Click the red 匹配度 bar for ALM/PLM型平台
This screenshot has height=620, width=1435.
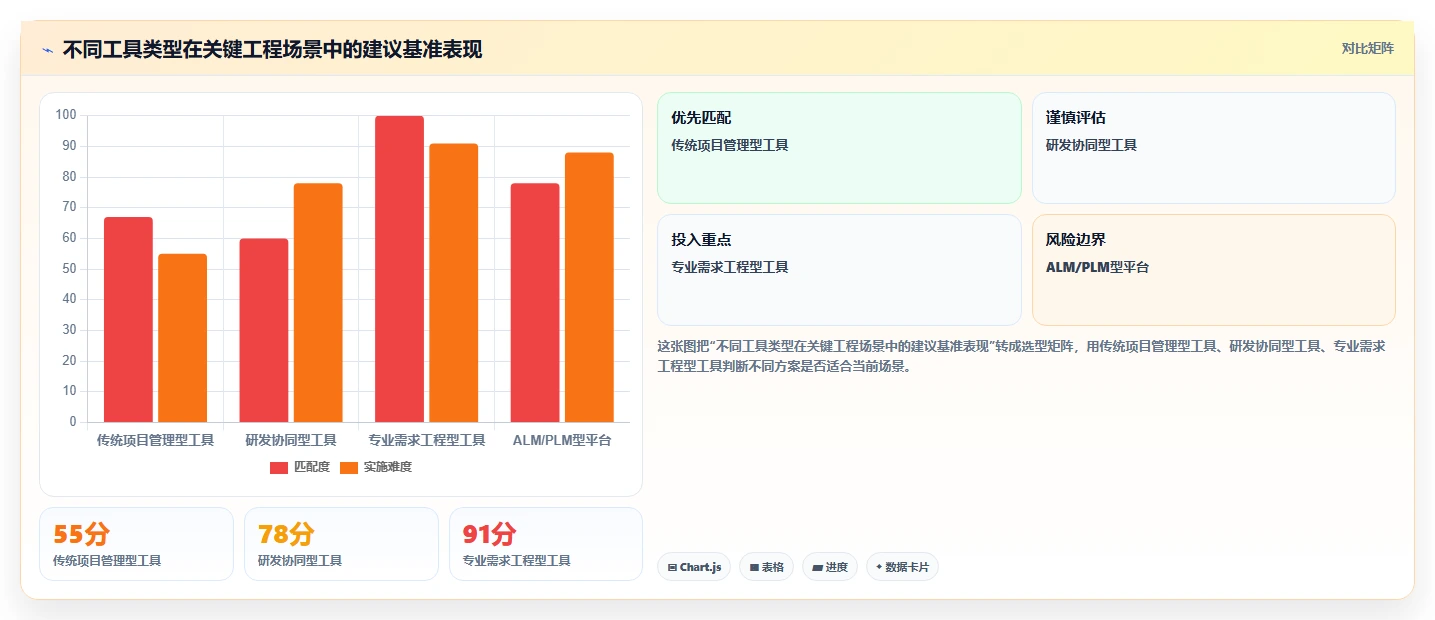point(535,302)
